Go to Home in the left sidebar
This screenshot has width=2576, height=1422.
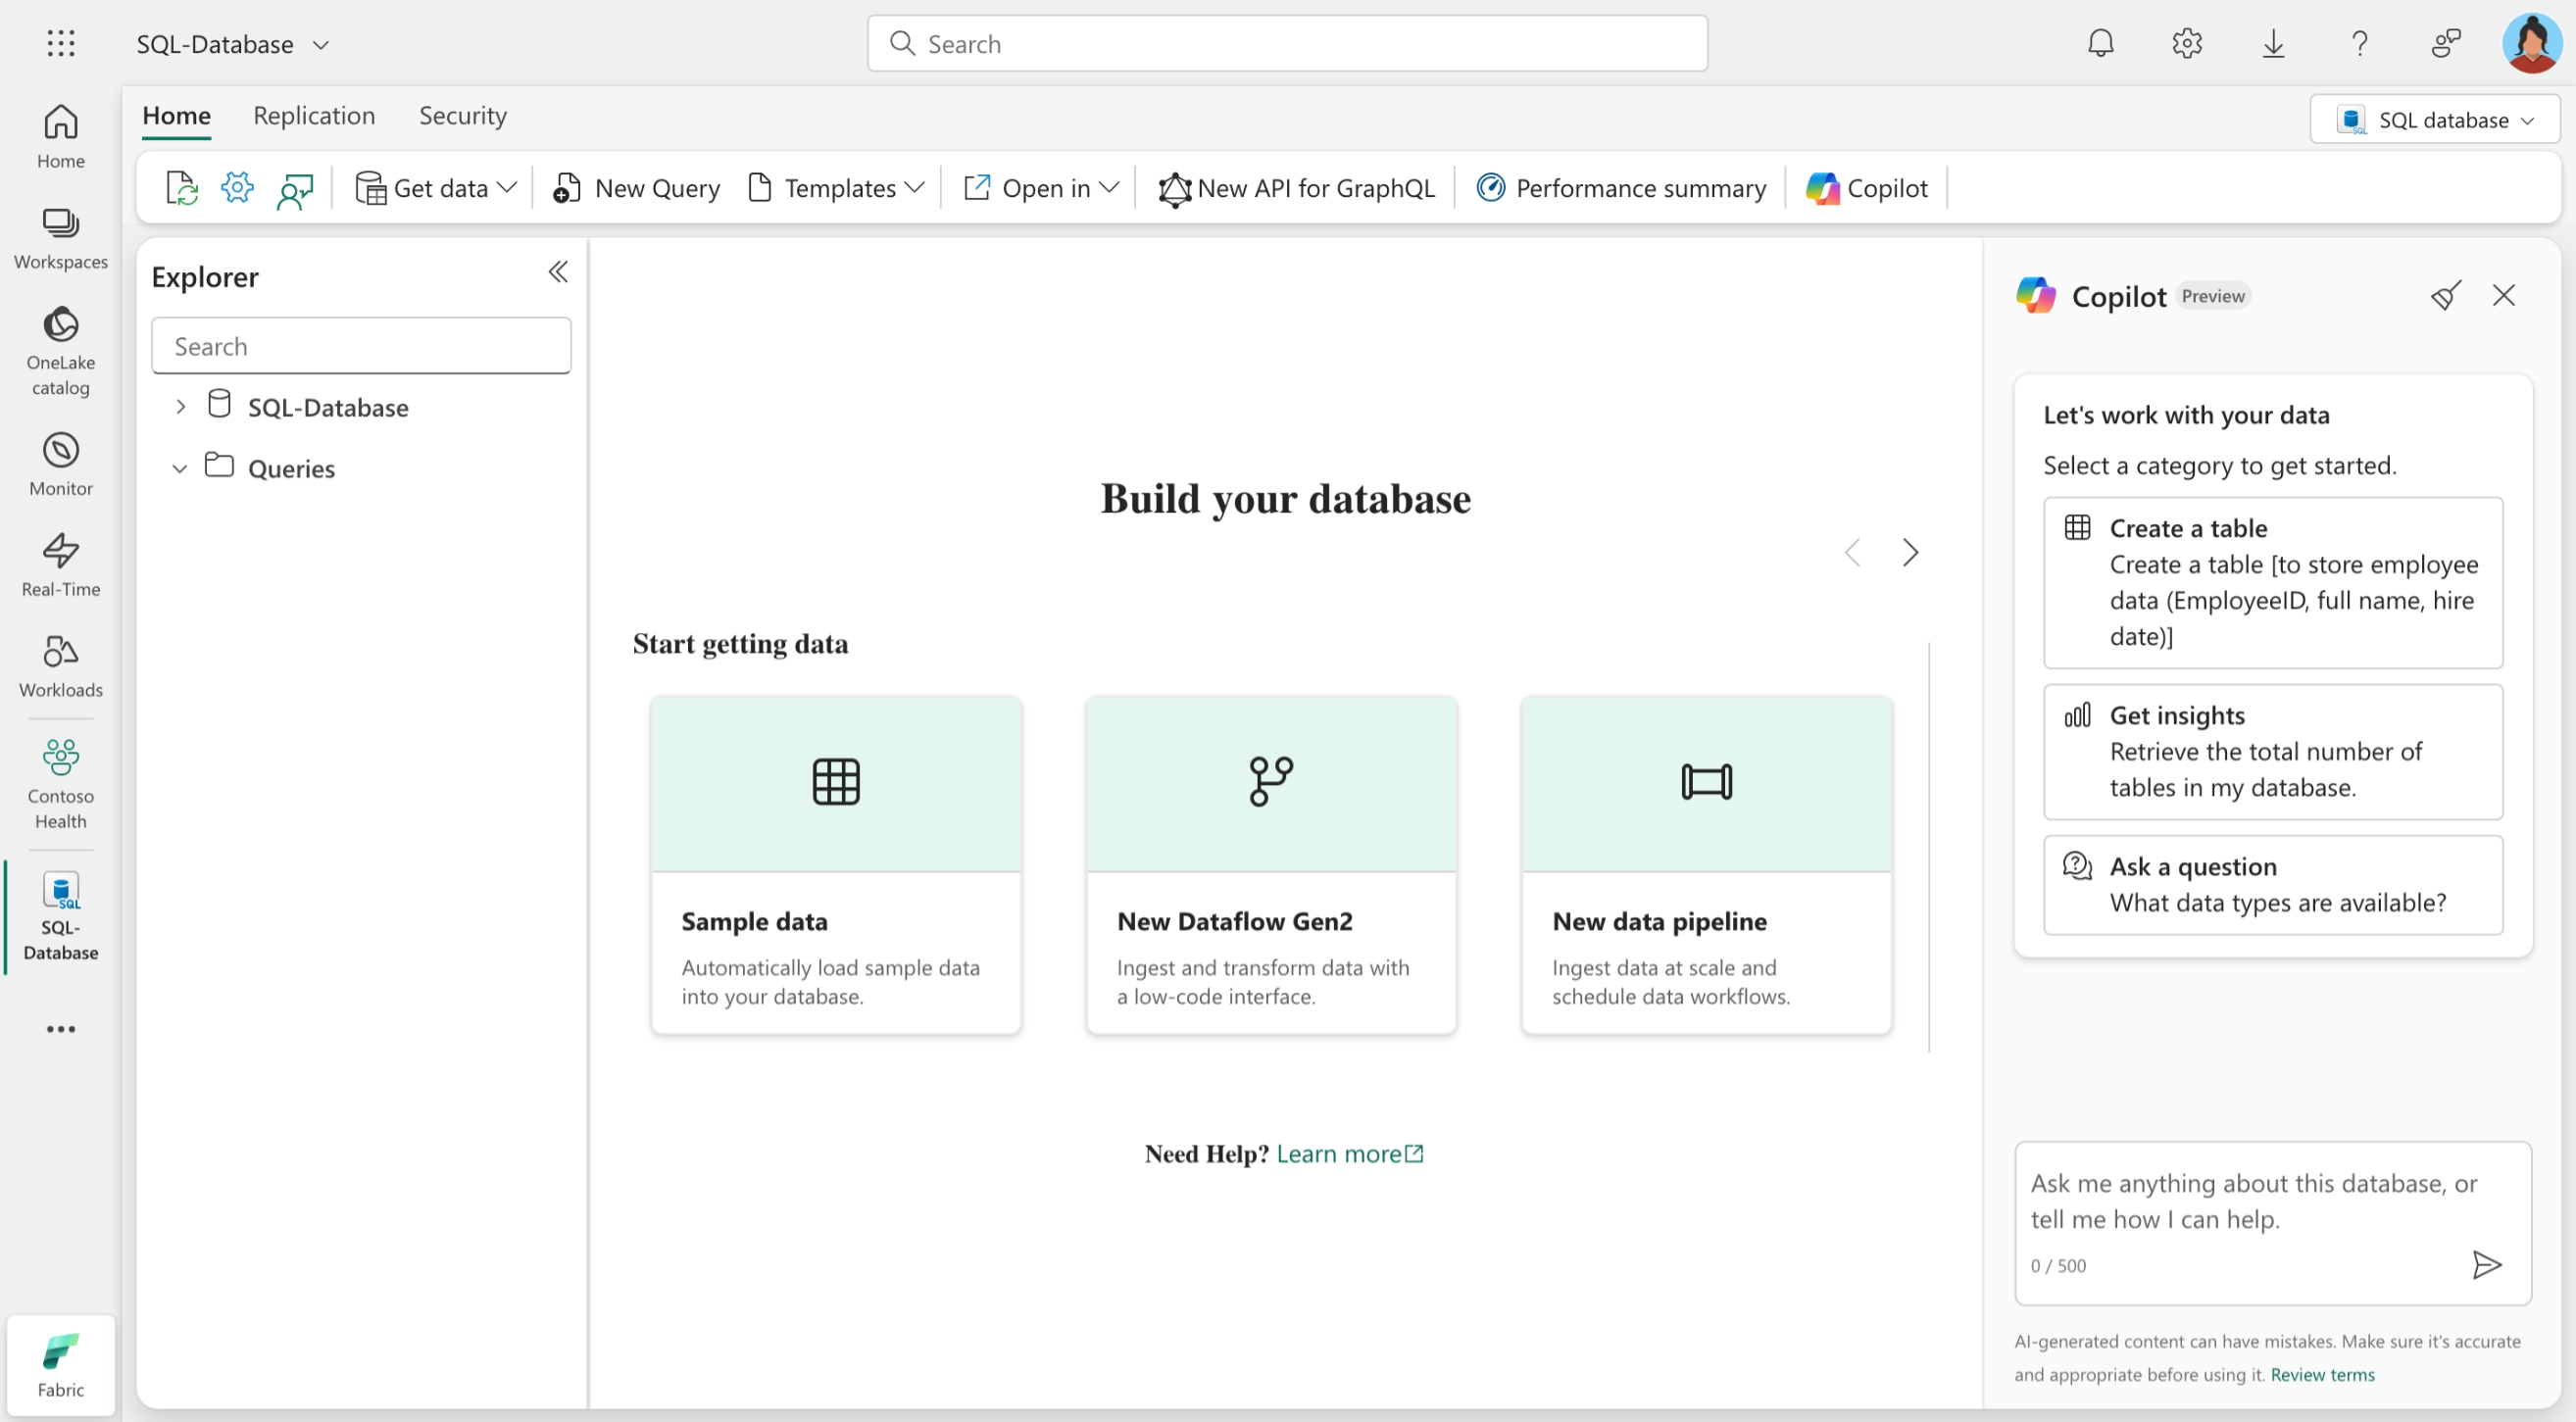[x=60, y=135]
